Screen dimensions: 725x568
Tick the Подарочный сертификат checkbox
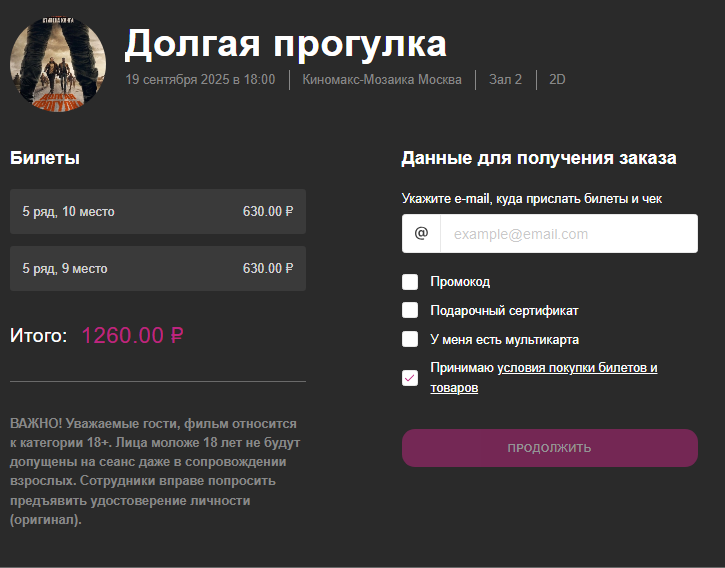(410, 310)
